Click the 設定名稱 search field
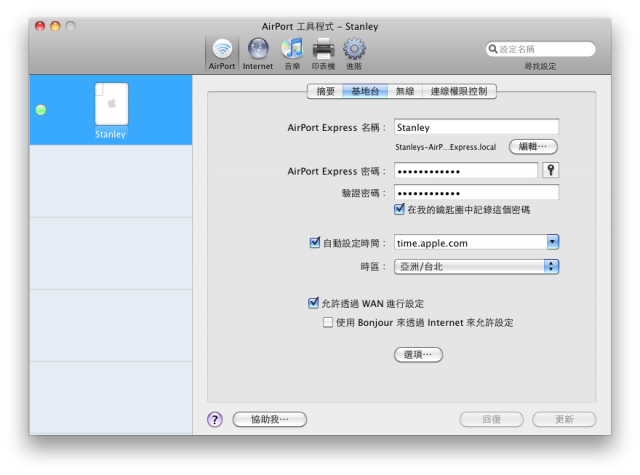This screenshot has height=475, width=640. click(x=540, y=49)
